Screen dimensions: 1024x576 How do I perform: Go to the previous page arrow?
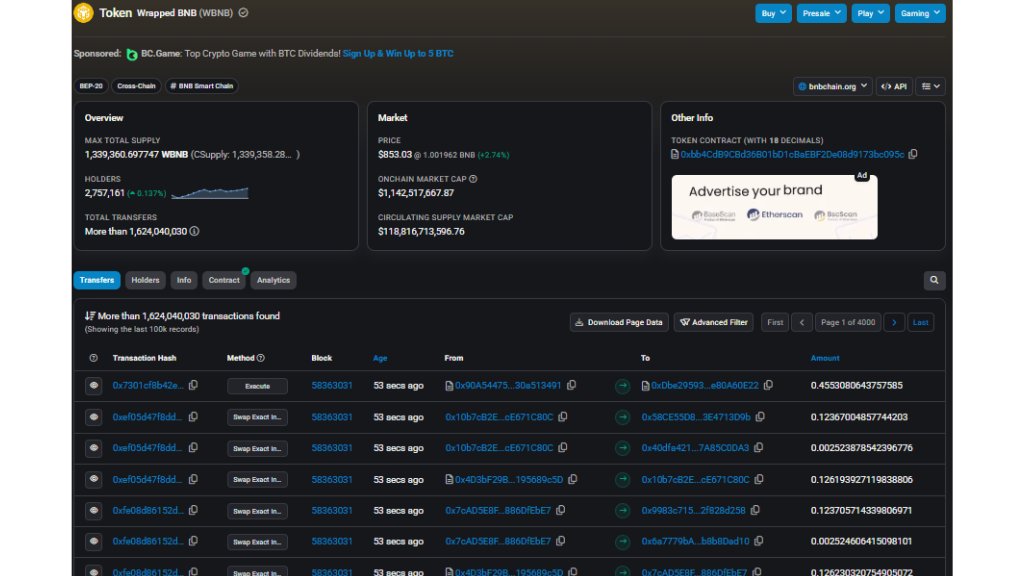coord(802,322)
